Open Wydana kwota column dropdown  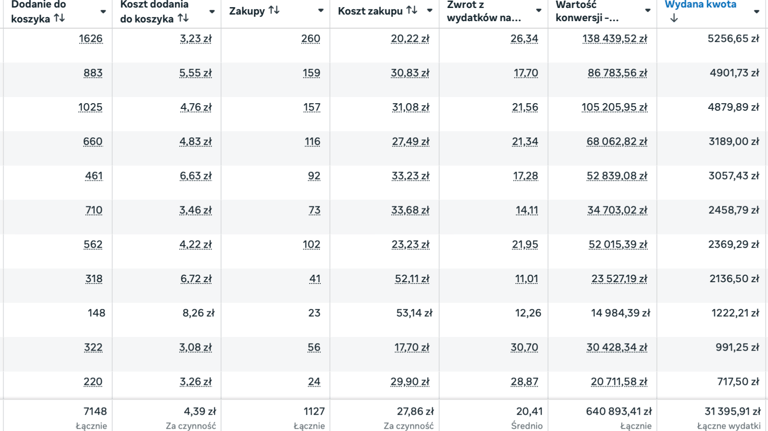[x=756, y=11]
